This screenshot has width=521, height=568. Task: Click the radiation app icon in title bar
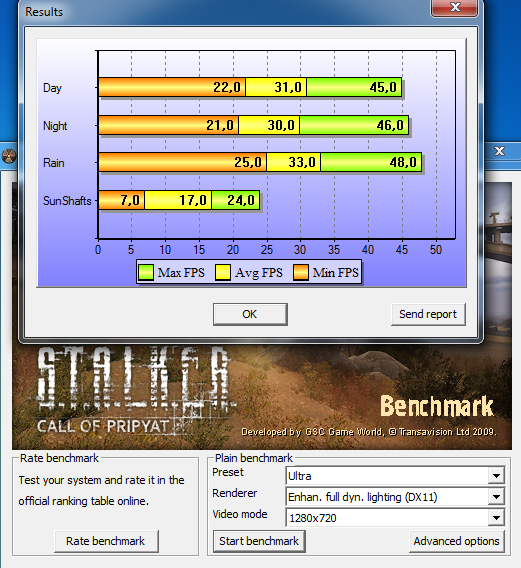8,156
